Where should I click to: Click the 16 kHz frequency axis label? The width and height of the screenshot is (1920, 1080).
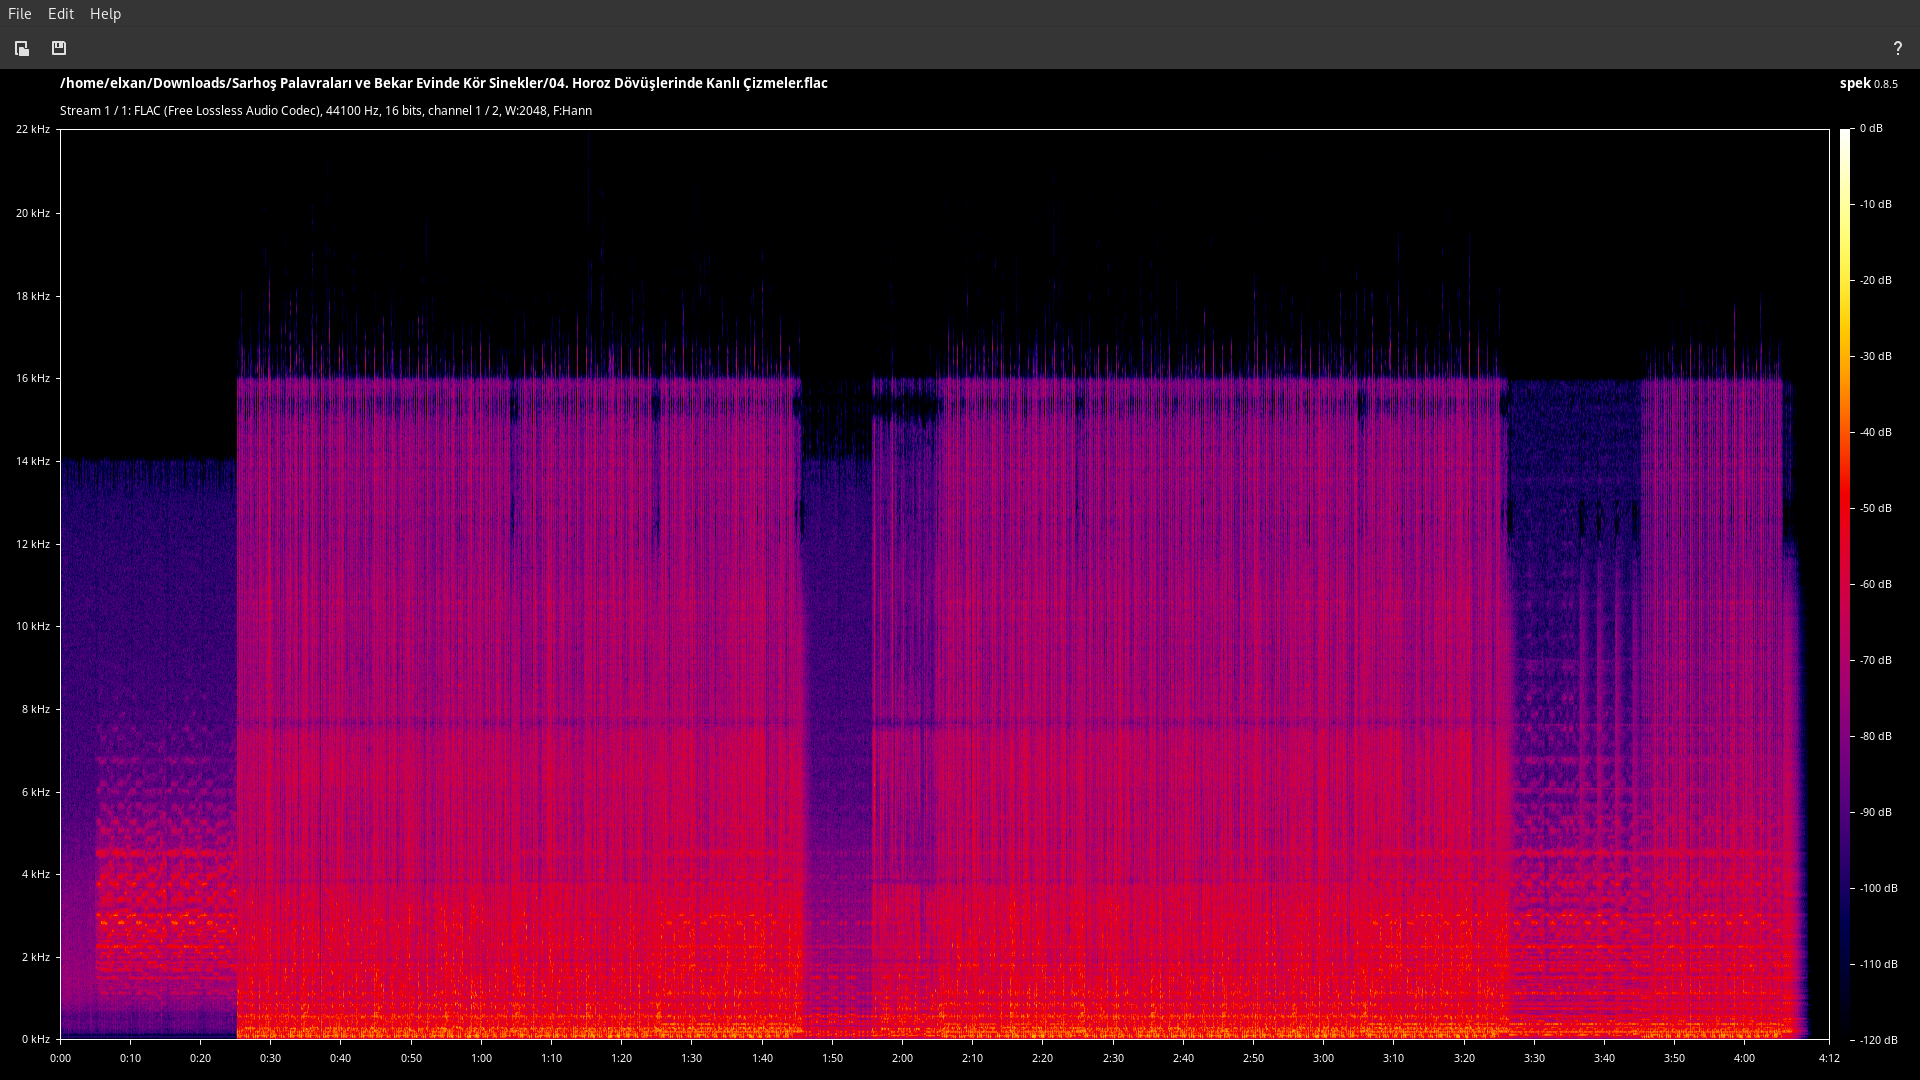click(x=32, y=378)
